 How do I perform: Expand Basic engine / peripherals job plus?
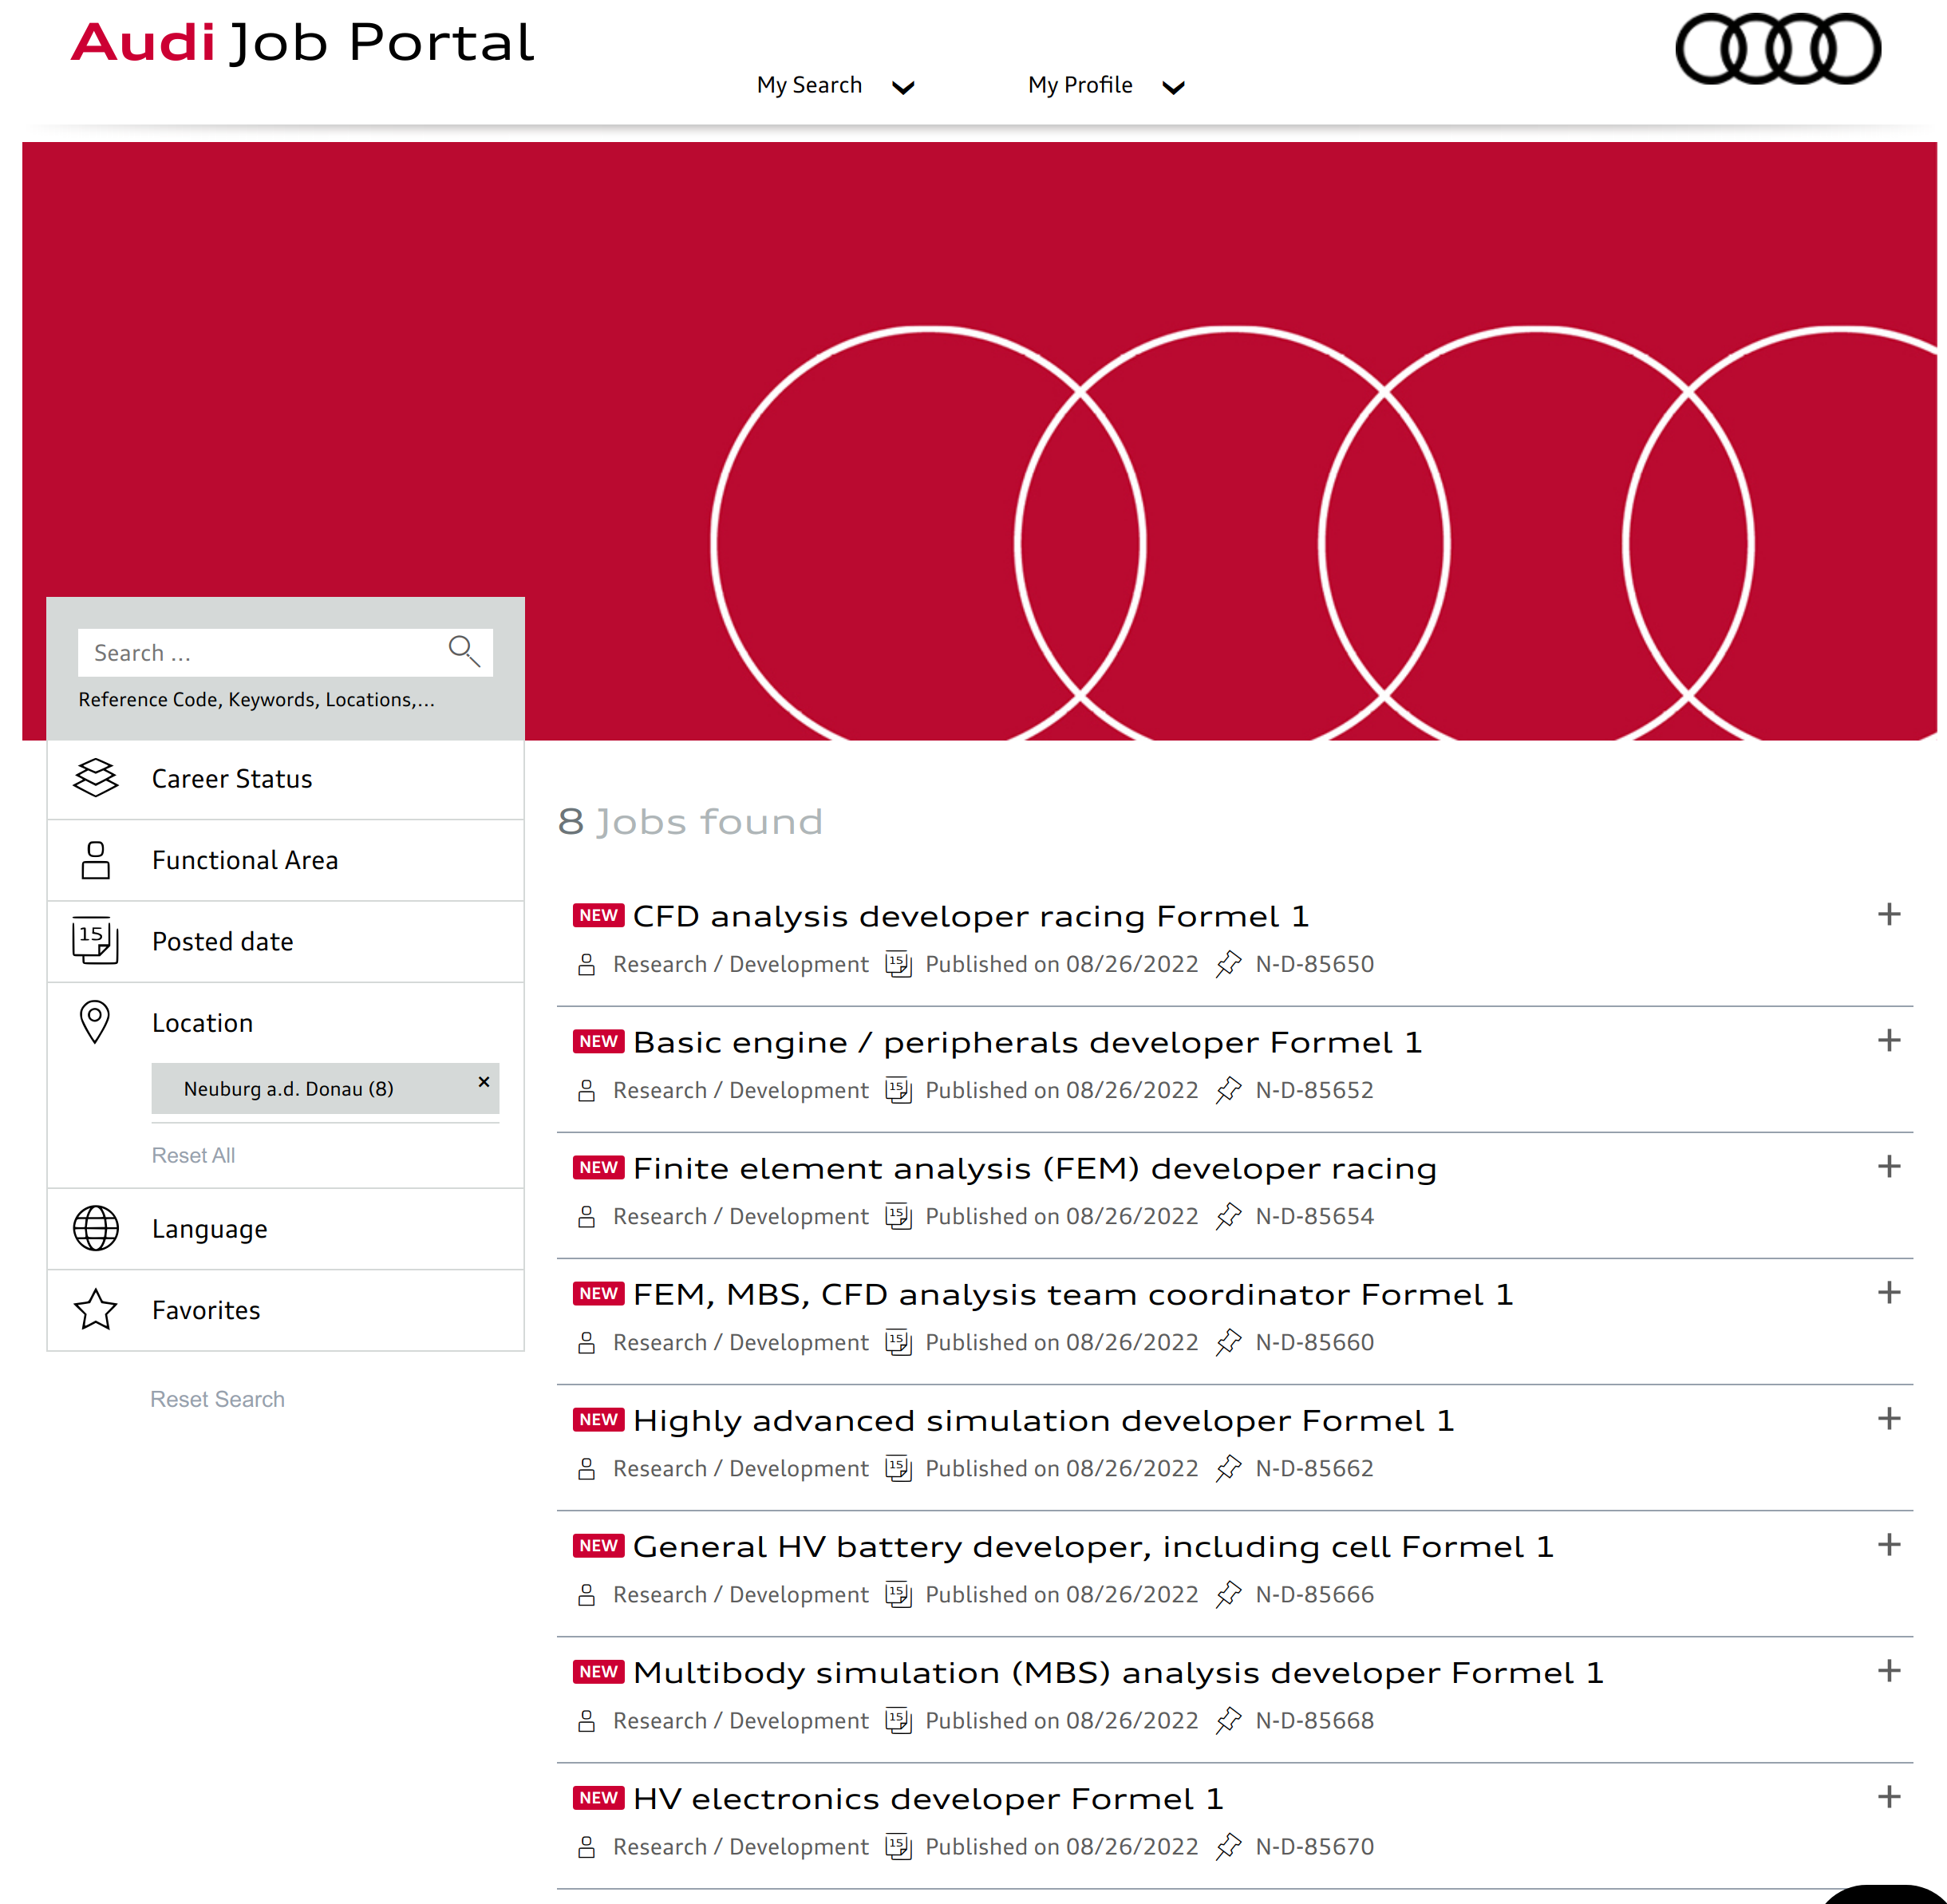pos(1889,1040)
